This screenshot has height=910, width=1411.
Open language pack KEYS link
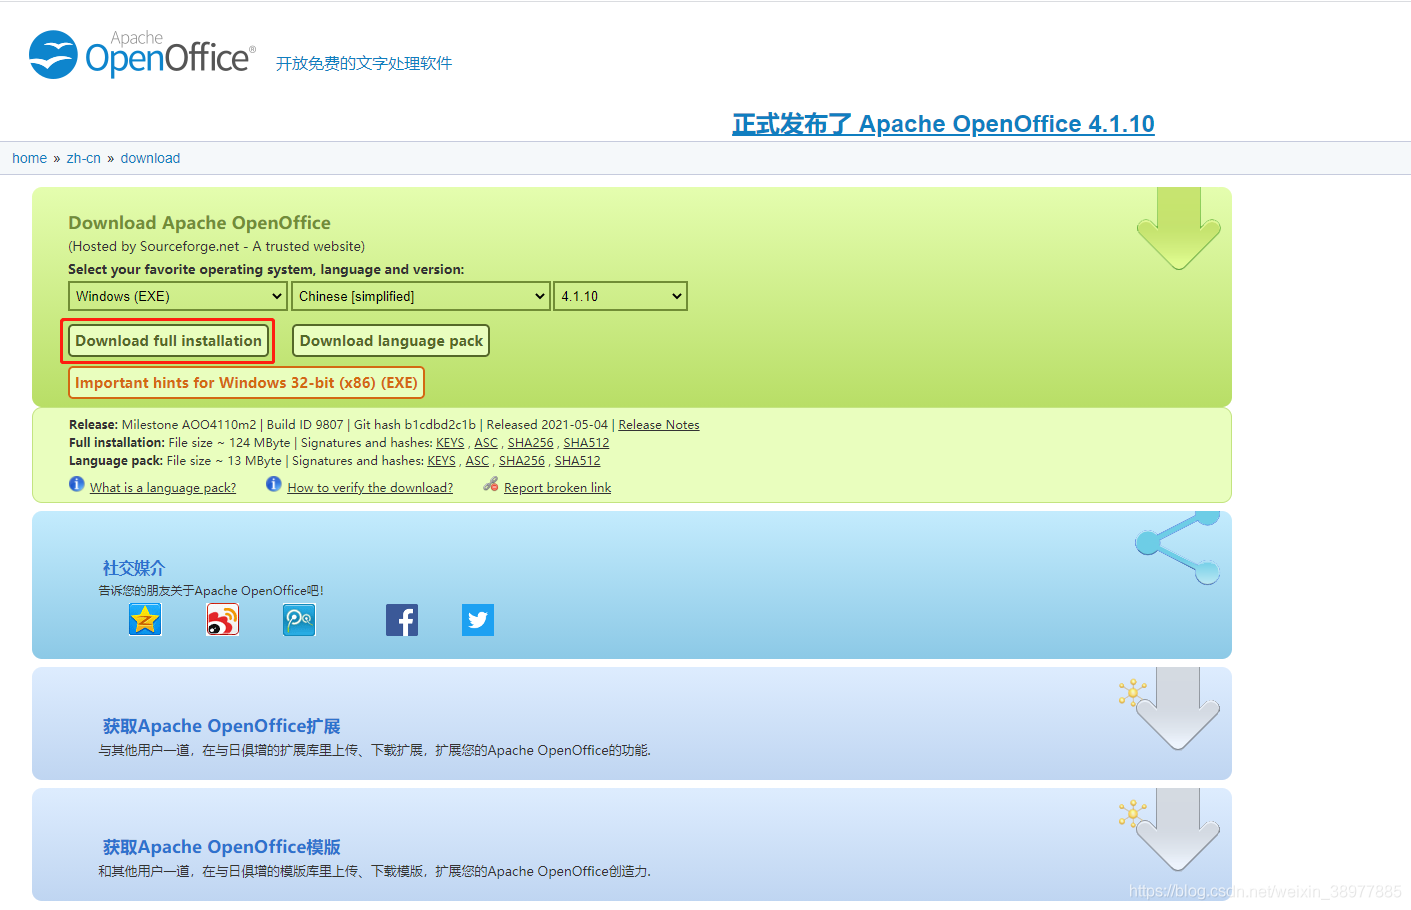(x=441, y=461)
